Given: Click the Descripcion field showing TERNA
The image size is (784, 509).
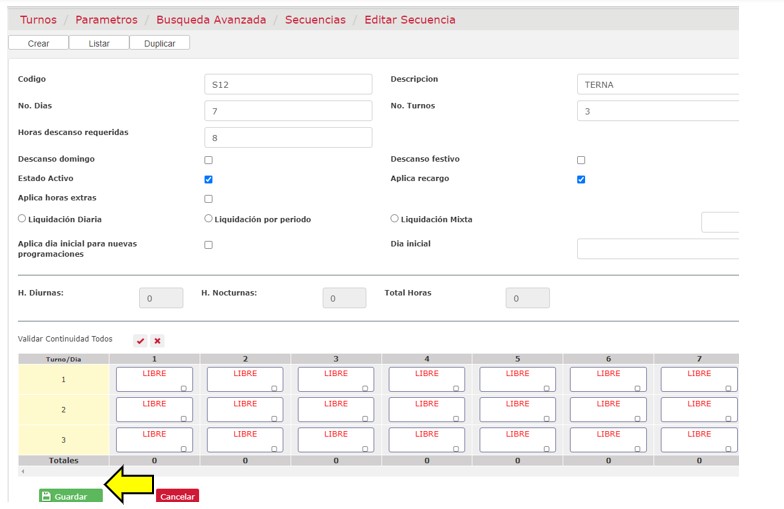Looking at the screenshot, I should (x=658, y=84).
